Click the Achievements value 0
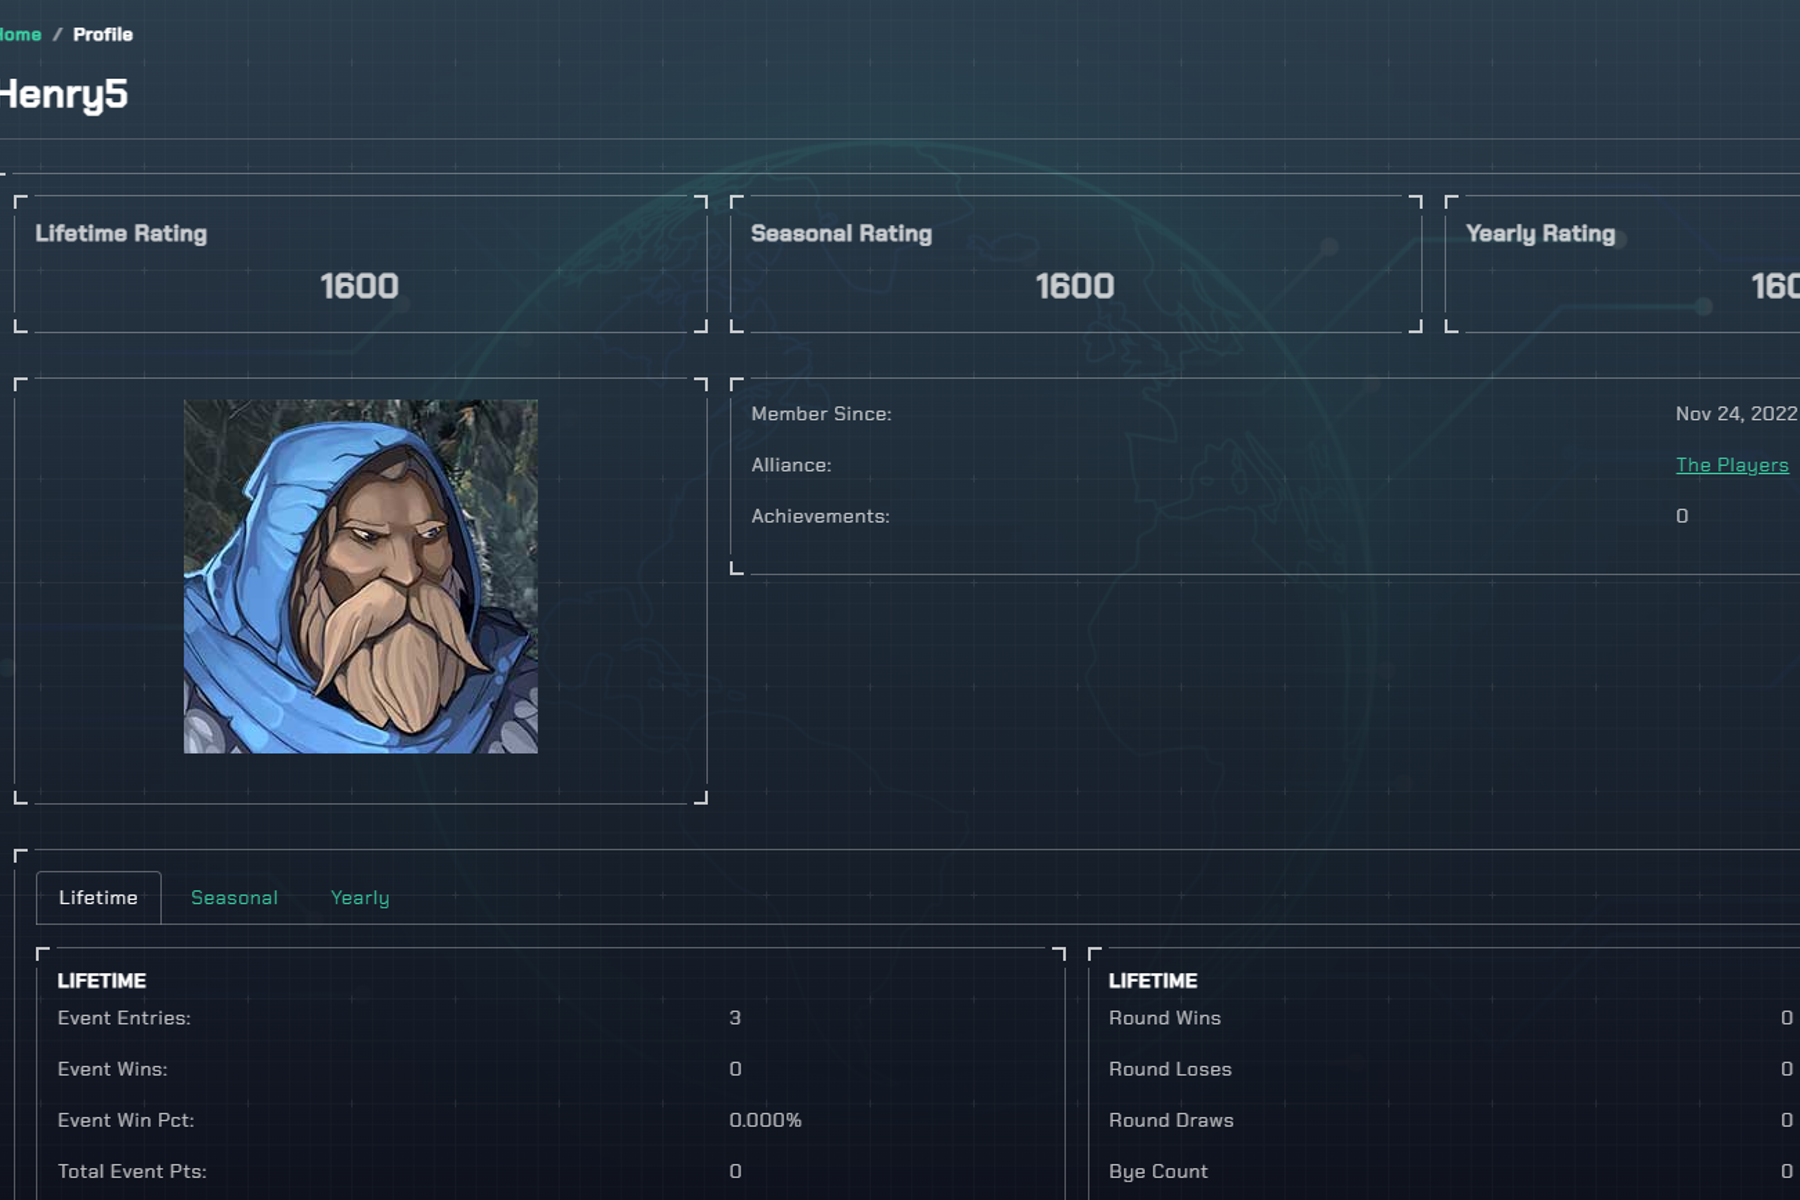Image resolution: width=1800 pixels, height=1200 pixels. click(x=1682, y=516)
